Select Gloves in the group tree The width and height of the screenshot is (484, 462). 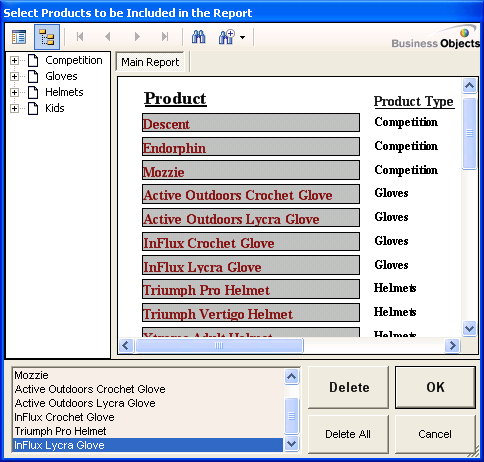click(x=61, y=76)
